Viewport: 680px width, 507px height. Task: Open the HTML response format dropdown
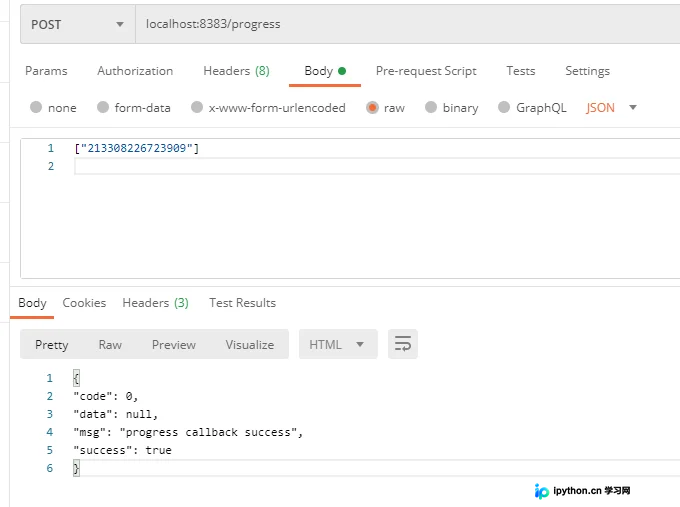tap(338, 344)
